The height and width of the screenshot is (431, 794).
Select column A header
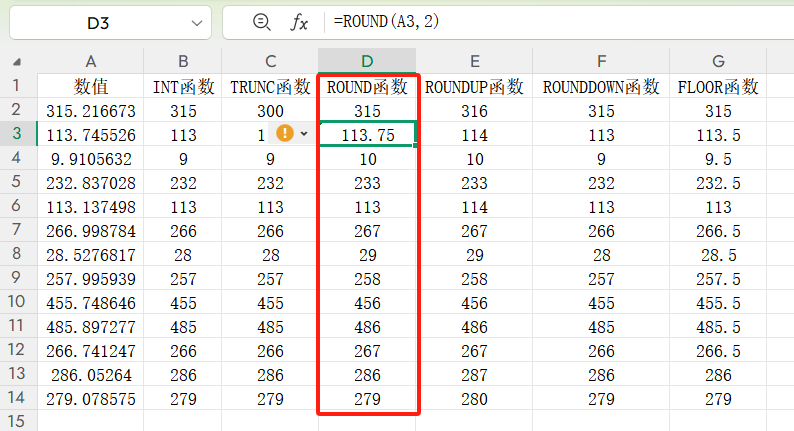click(91, 61)
